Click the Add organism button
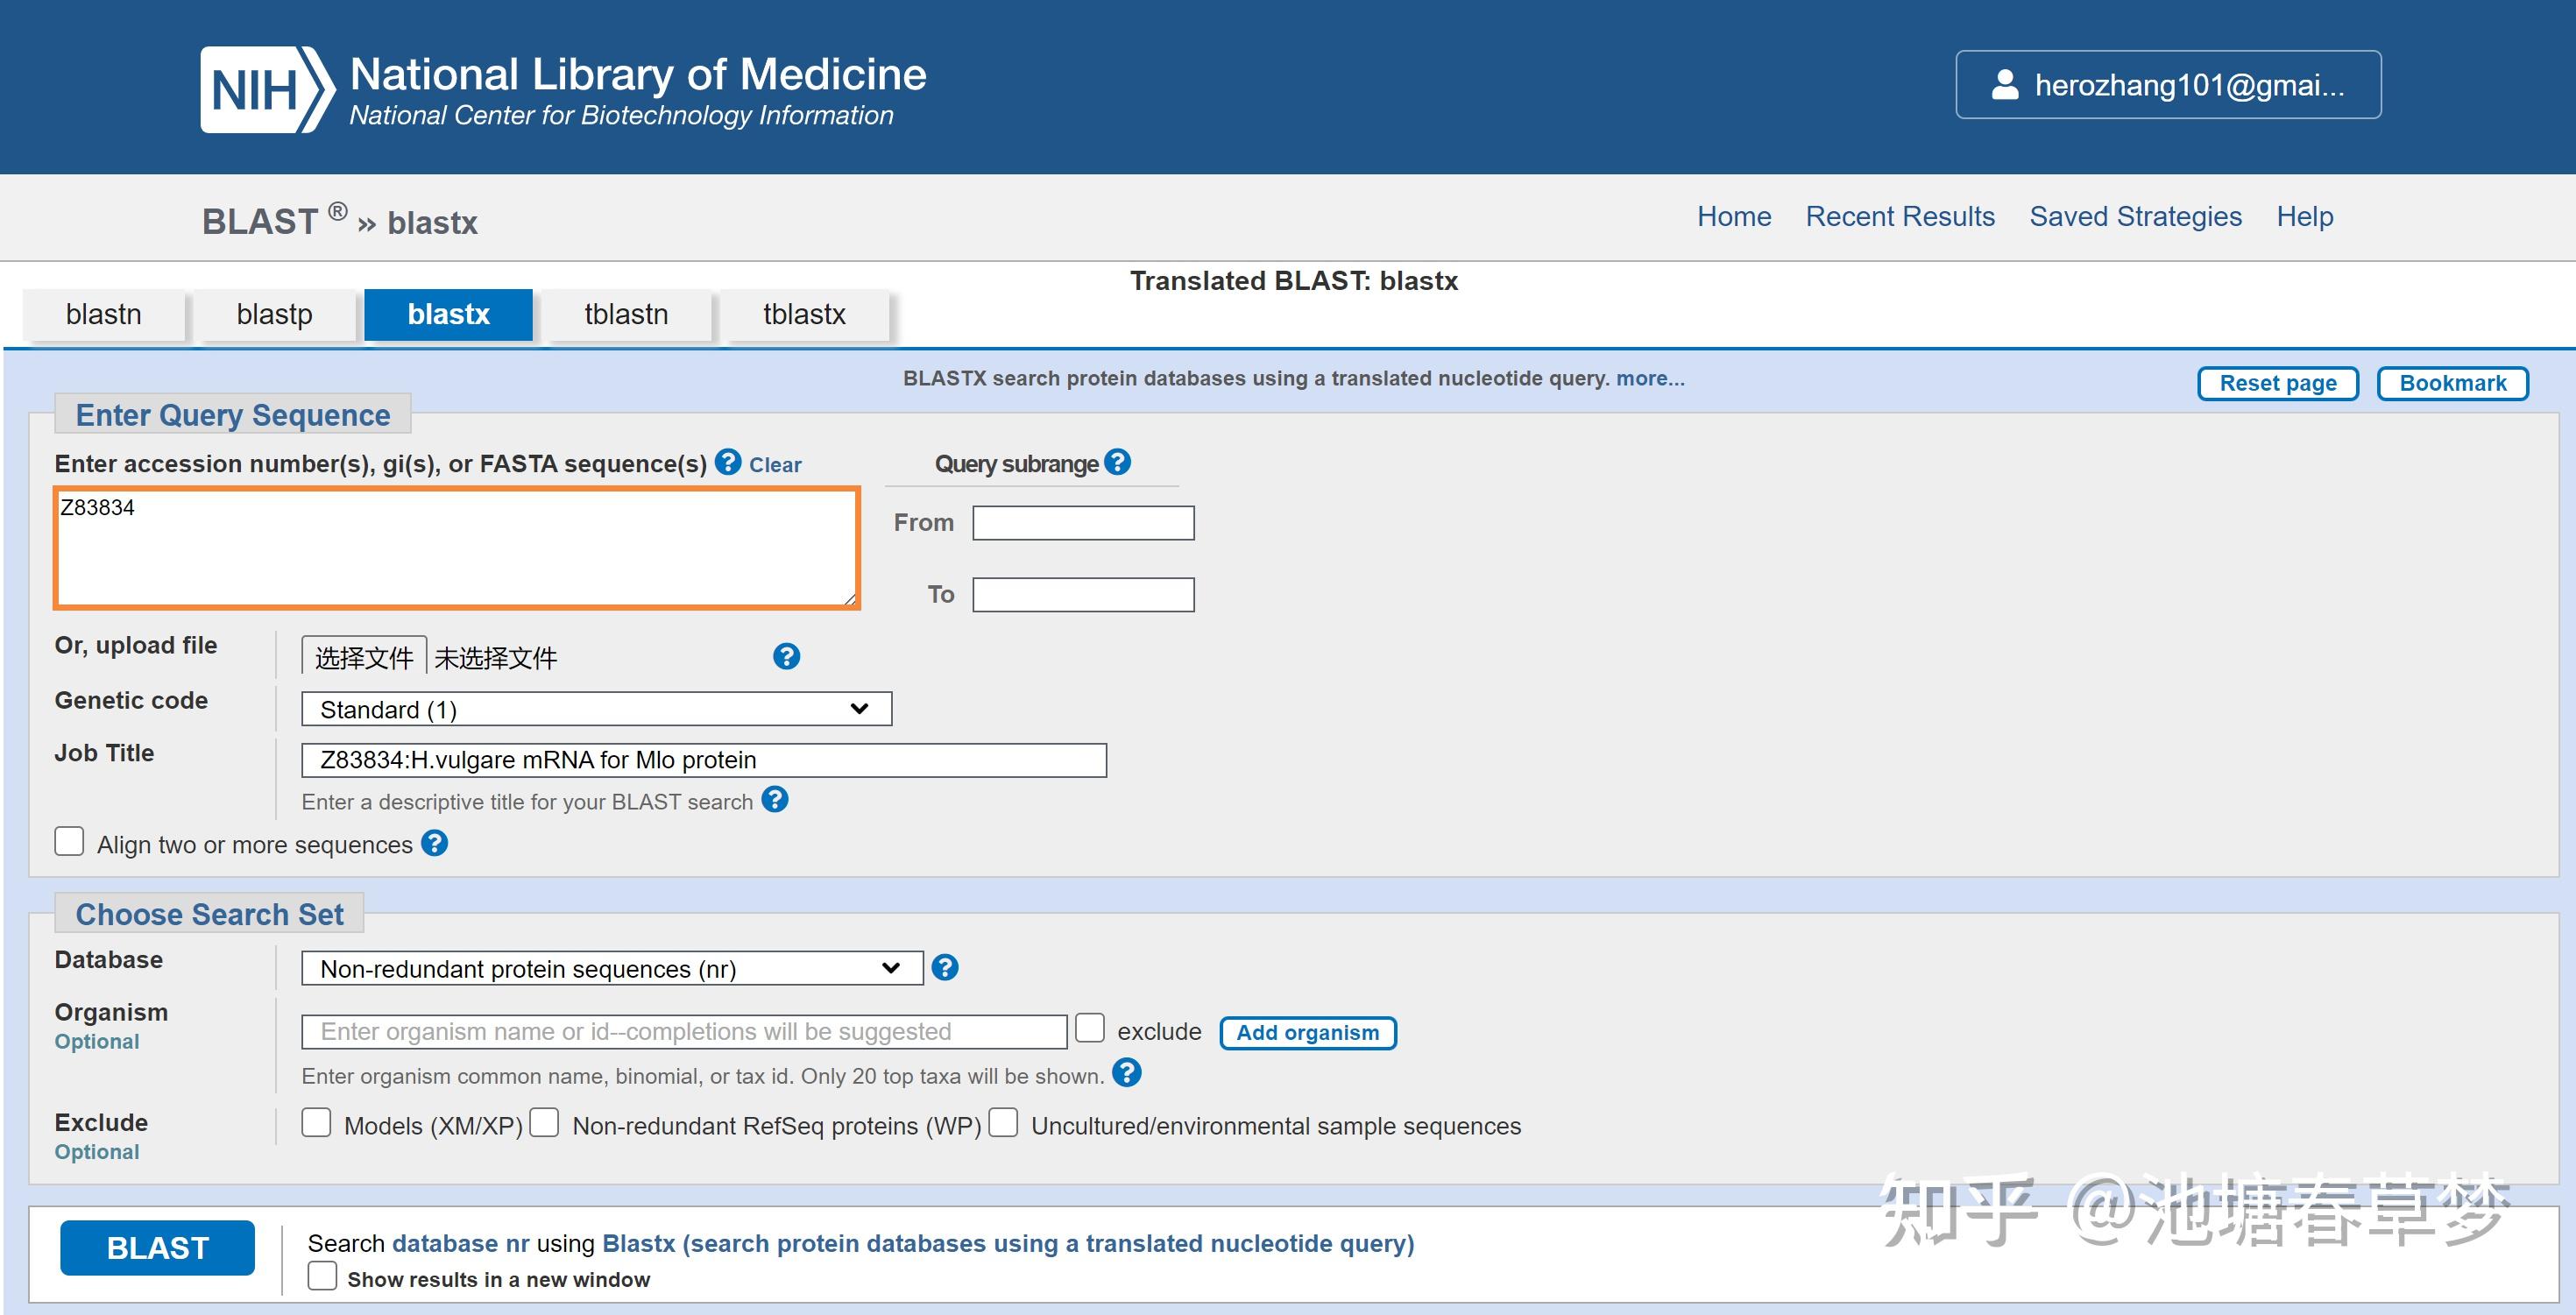The height and width of the screenshot is (1315, 2576). [x=1307, y=1032]
